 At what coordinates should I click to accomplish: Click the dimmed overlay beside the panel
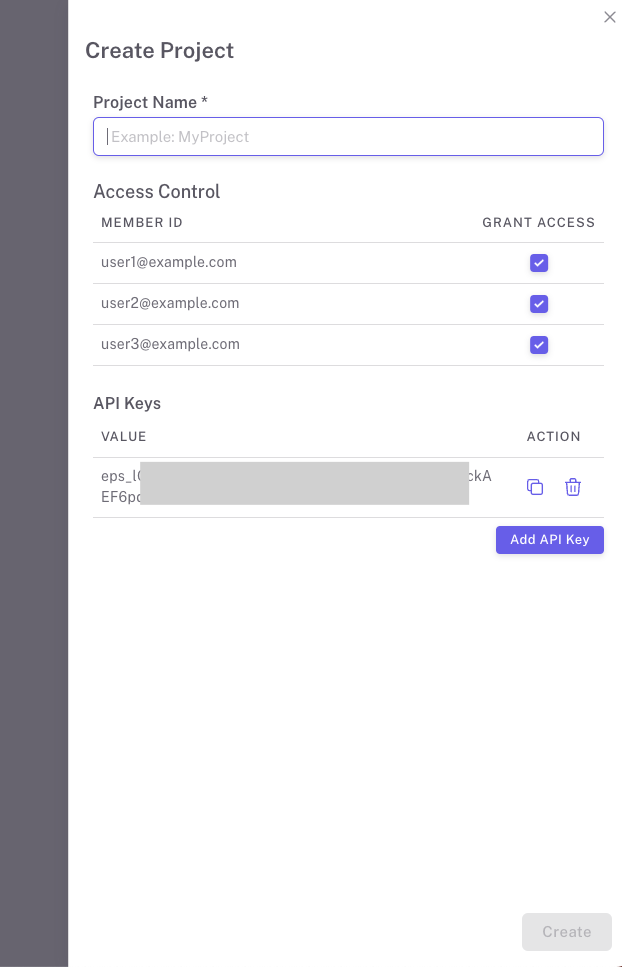point(33,480)
